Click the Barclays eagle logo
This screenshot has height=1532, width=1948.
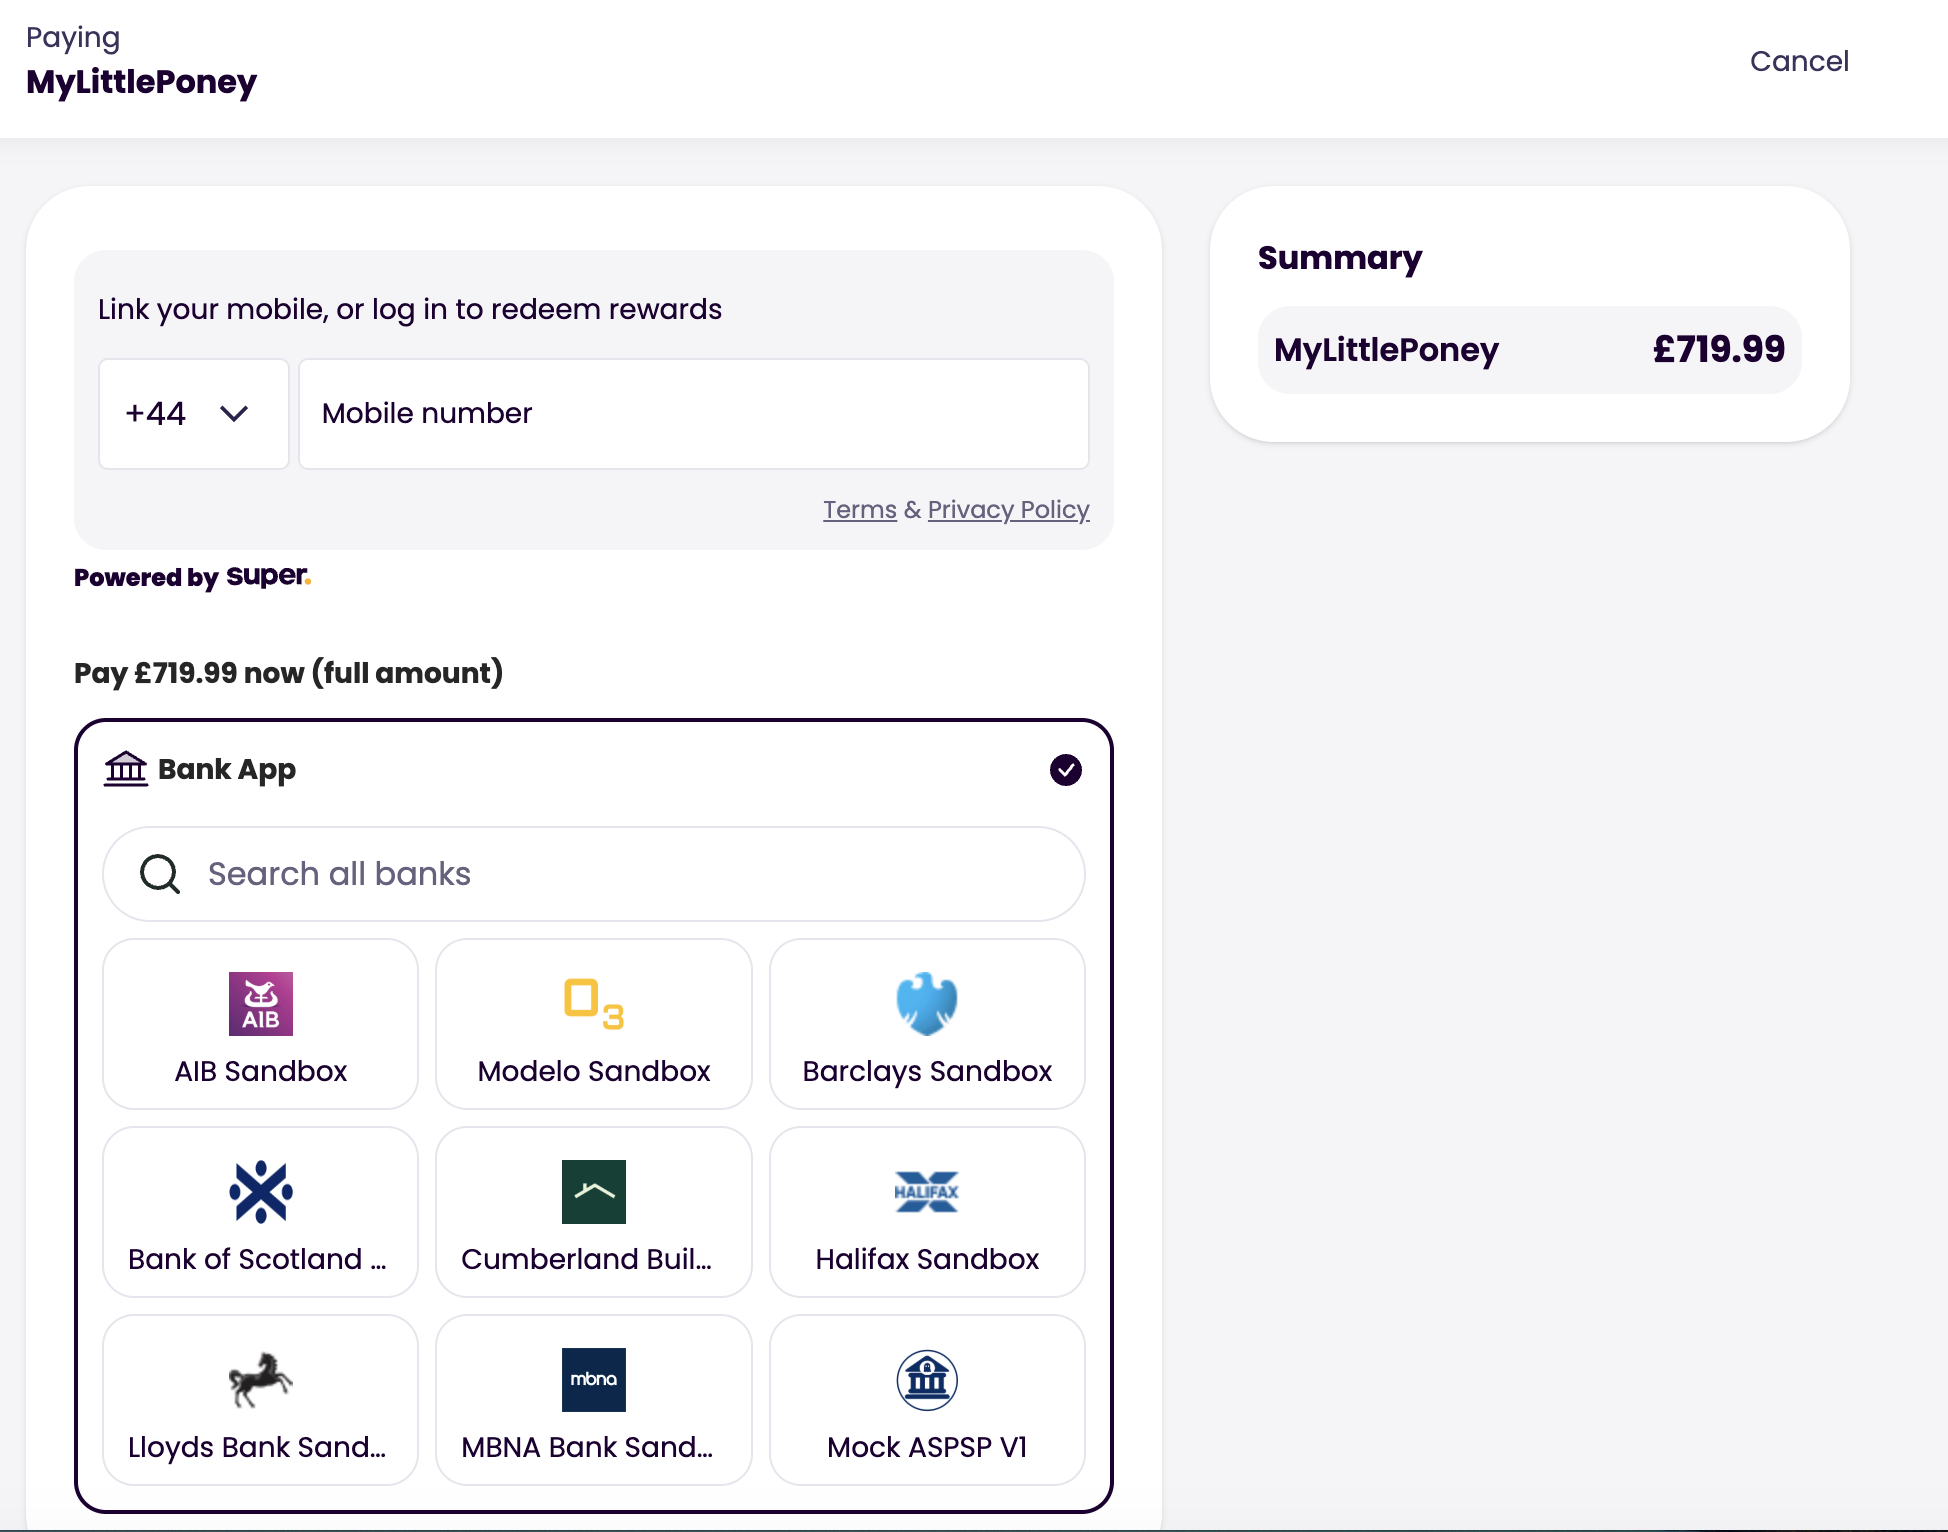[x=927, y=1003]
